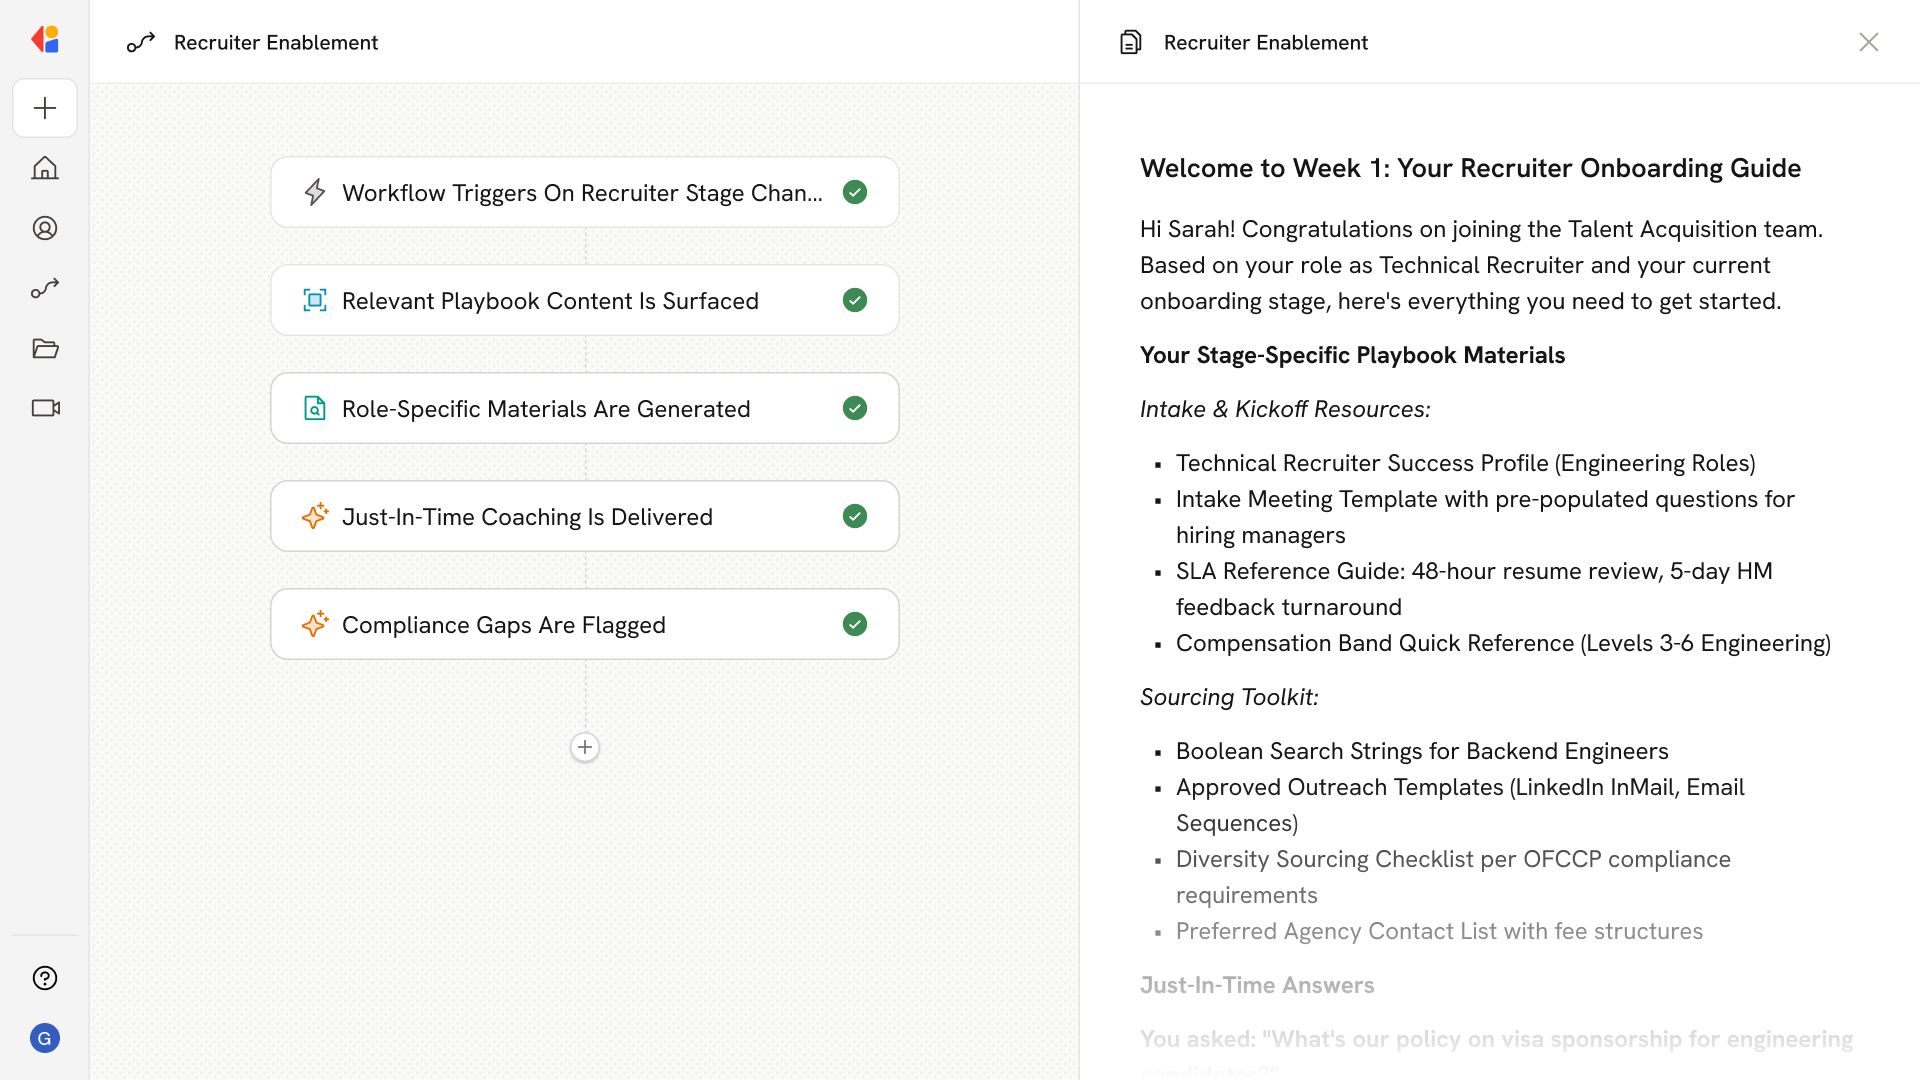The width and height of the screenshot is (1920, 1080).
Task: Click the document icon in right panel header
Action: click(1130, 42)
